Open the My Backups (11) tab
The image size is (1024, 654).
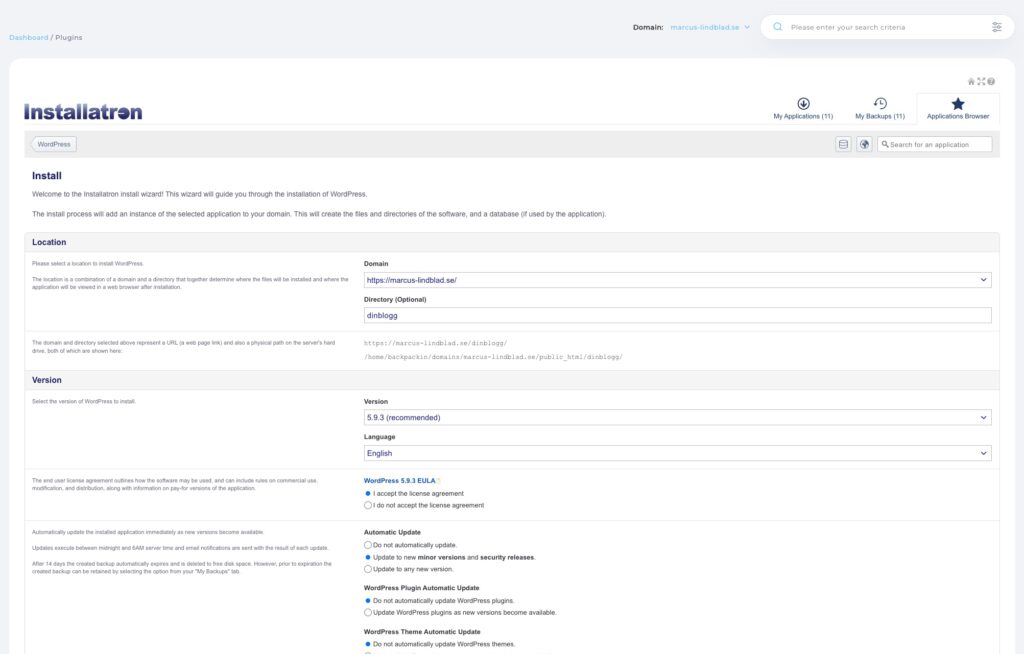pos(880,108)
